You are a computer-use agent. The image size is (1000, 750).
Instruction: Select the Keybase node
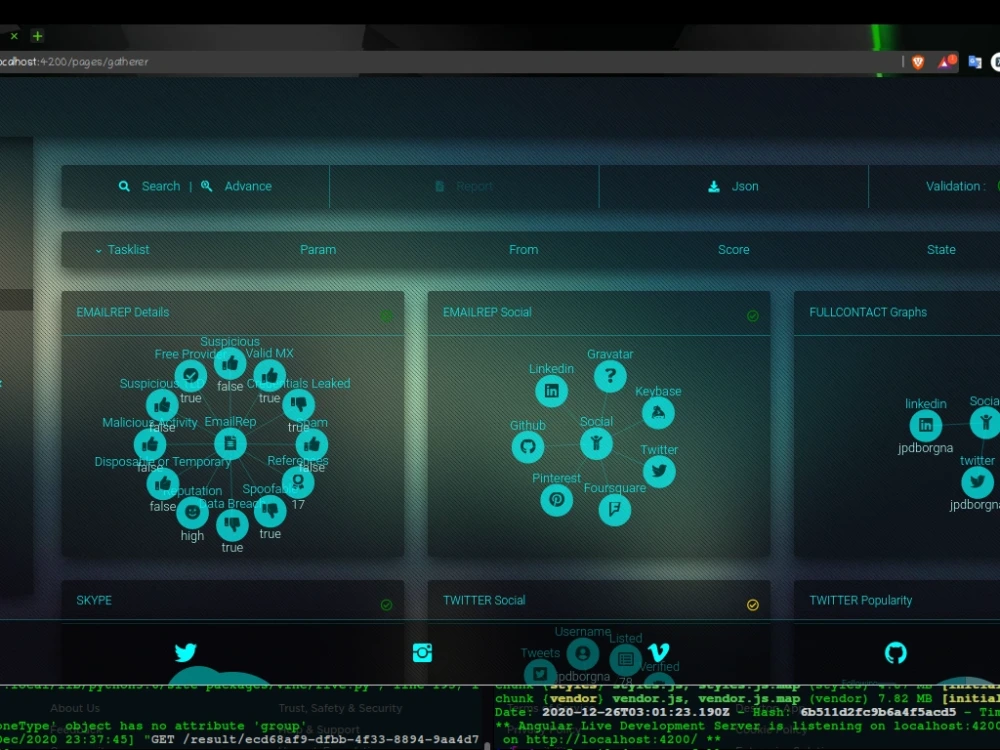658,413
